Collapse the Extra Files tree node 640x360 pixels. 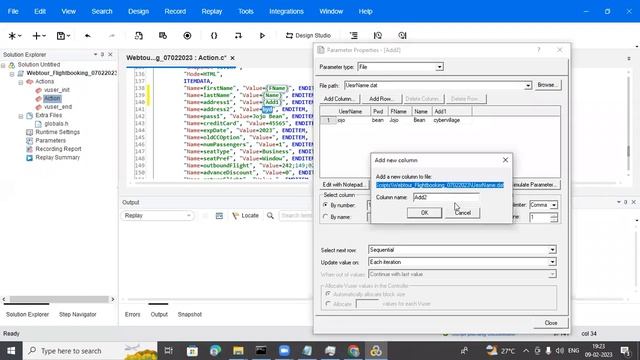pyautogui.click(x=20, y=116)
